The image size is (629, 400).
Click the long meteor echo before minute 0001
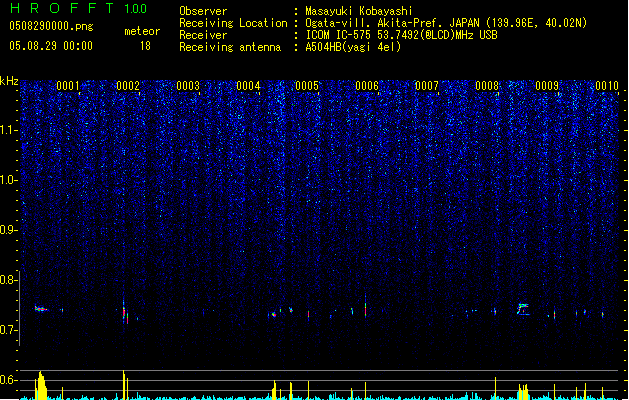click(41, 309)
